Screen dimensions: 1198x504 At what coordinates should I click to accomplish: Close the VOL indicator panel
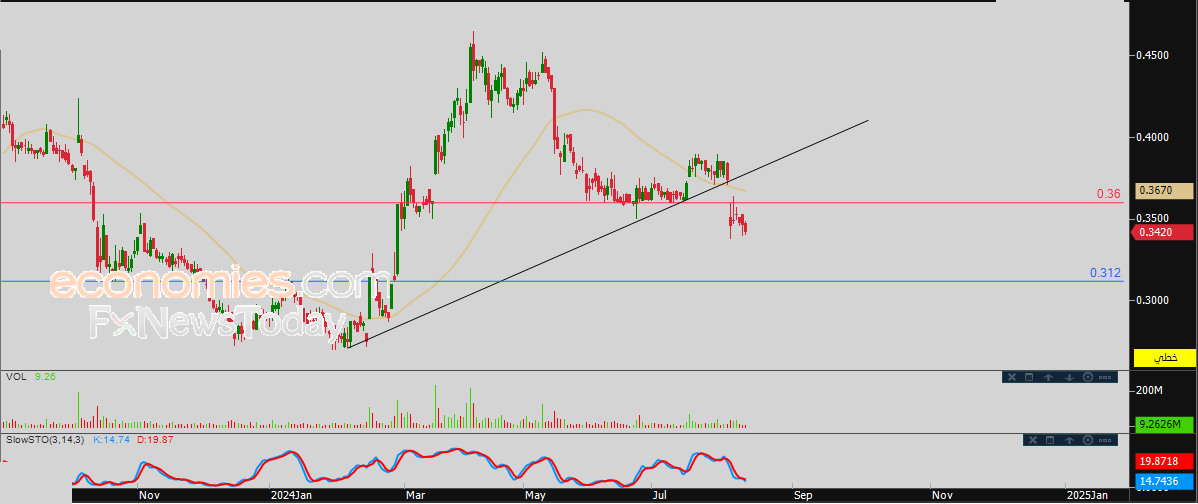1012,377
